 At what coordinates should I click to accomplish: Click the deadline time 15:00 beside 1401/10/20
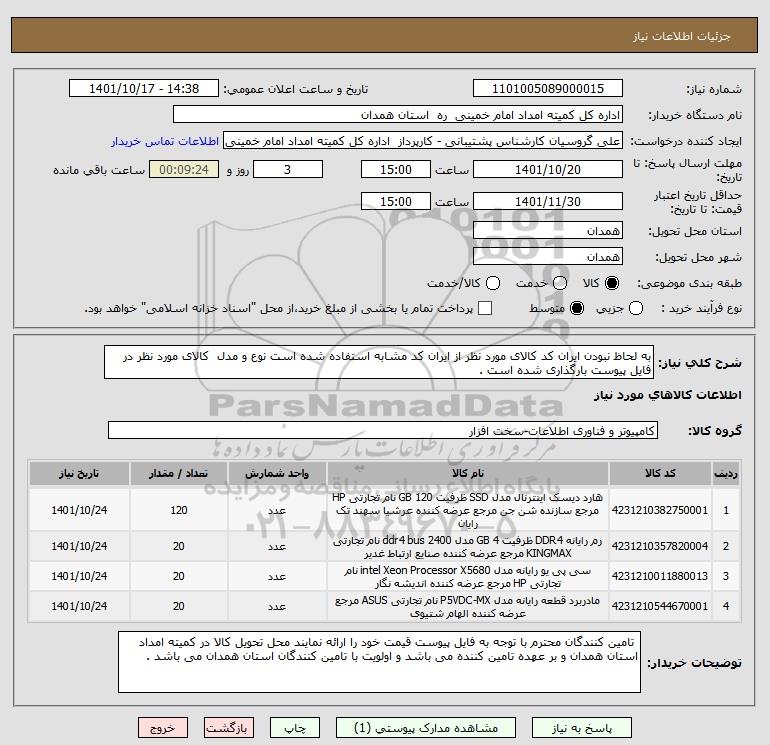tap(396, 169)
